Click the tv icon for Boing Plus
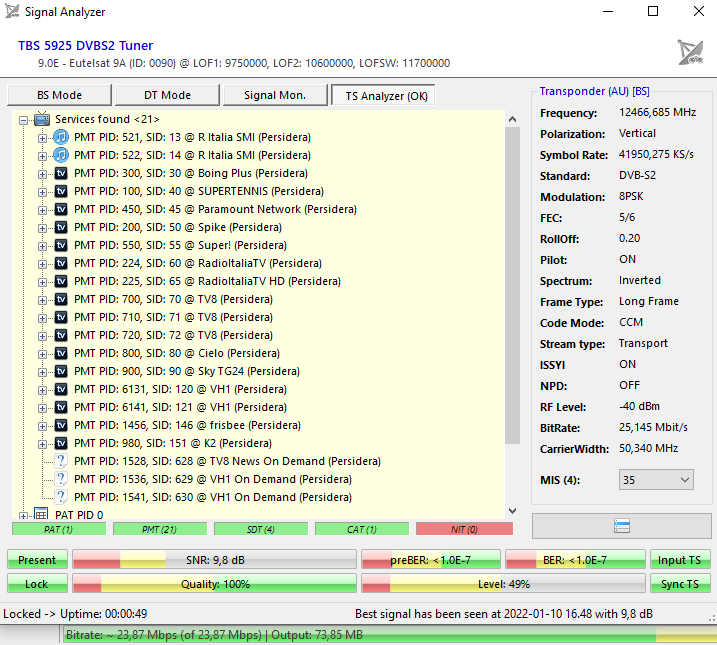The width and height of the screenshot is (717, 645). tap(61, 173)
